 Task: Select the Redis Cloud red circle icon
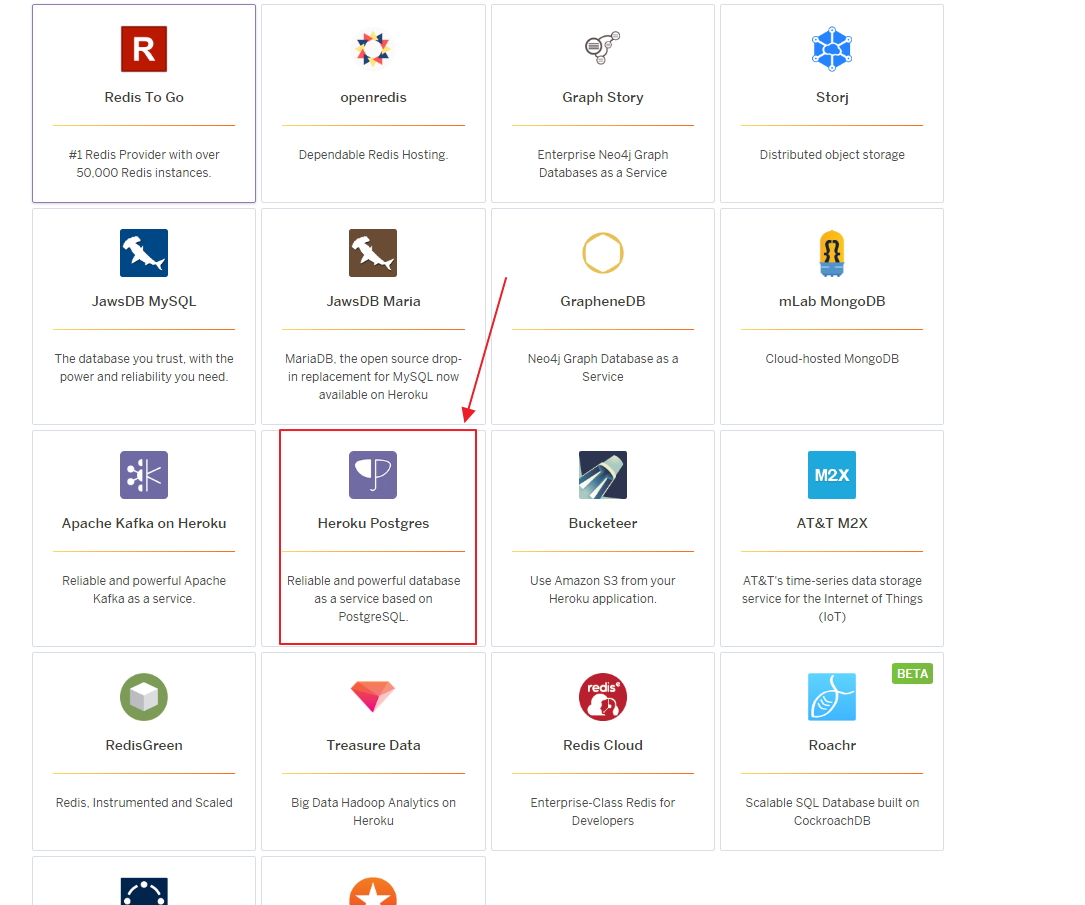[603, 697]
